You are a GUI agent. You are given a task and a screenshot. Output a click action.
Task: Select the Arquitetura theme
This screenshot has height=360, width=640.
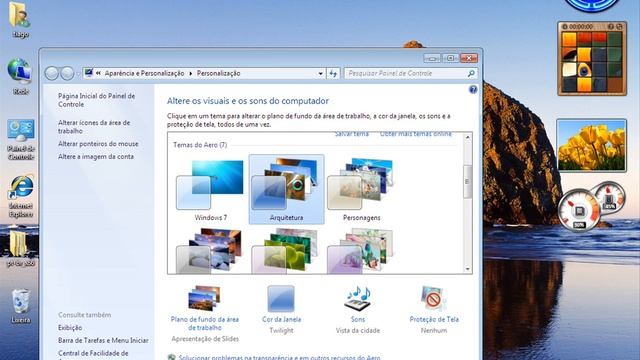coord(287,189)
